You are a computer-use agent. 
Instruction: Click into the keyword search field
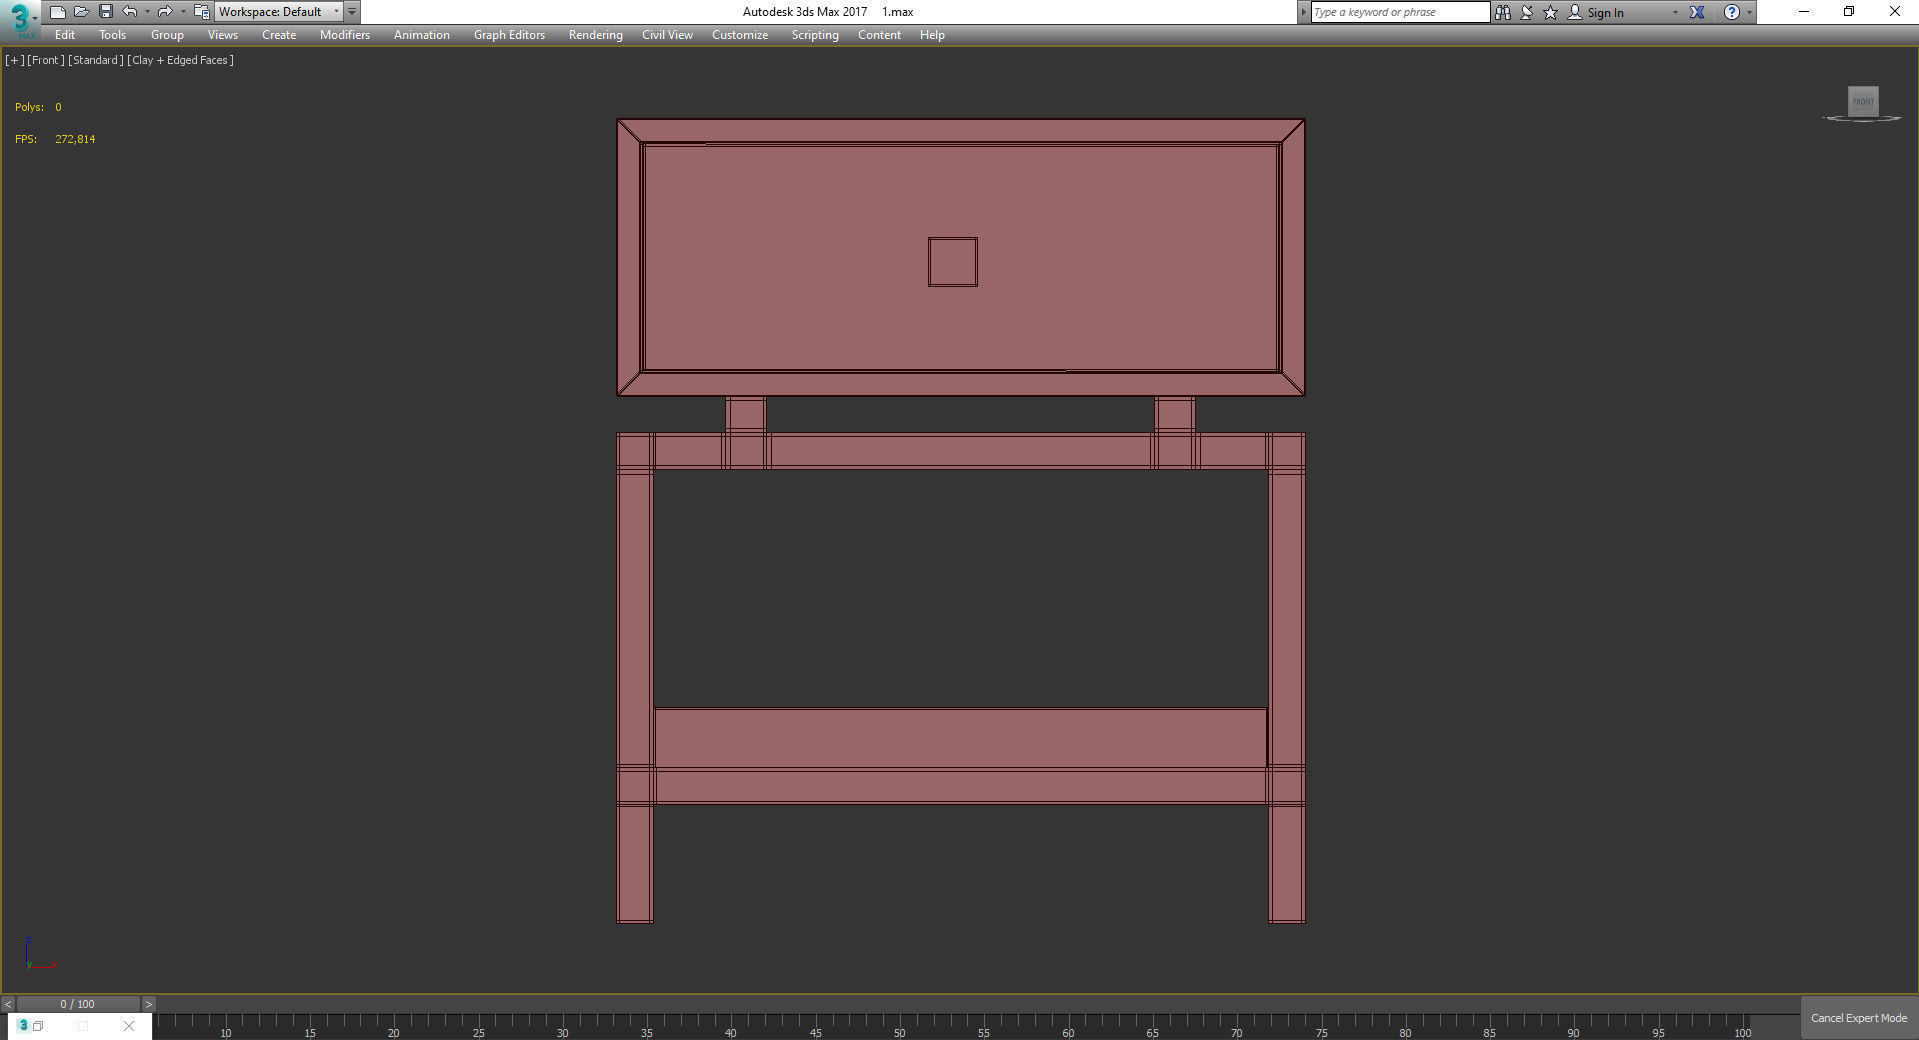pos(1400,12)
